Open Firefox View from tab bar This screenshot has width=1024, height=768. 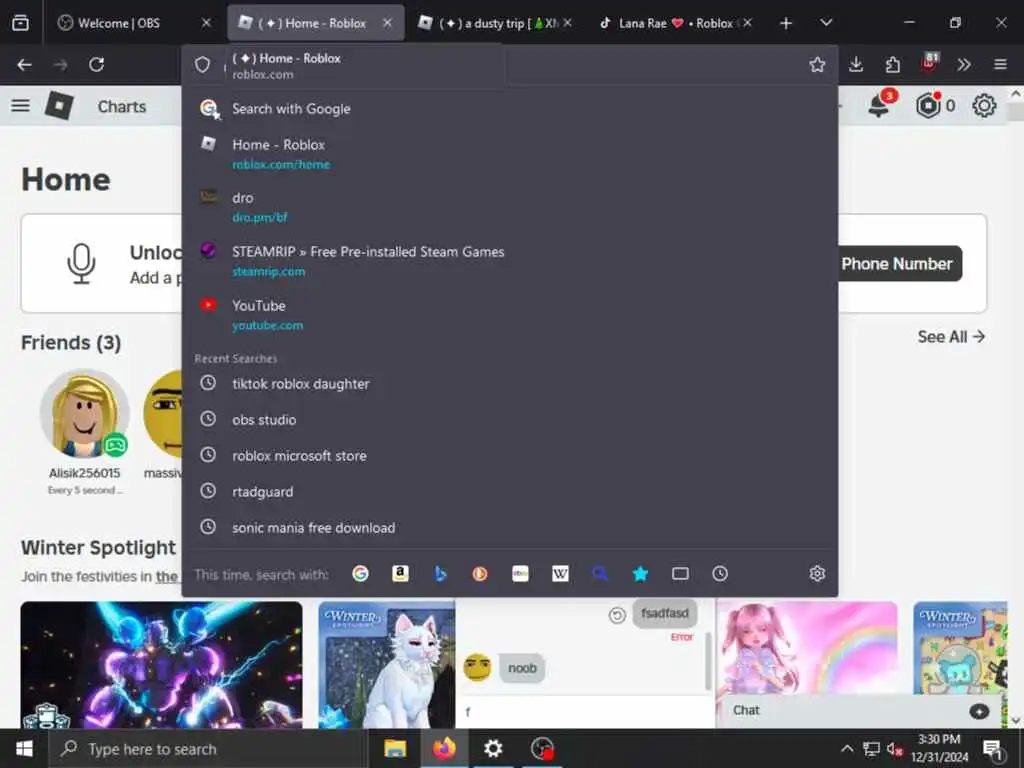pos(20,23)
